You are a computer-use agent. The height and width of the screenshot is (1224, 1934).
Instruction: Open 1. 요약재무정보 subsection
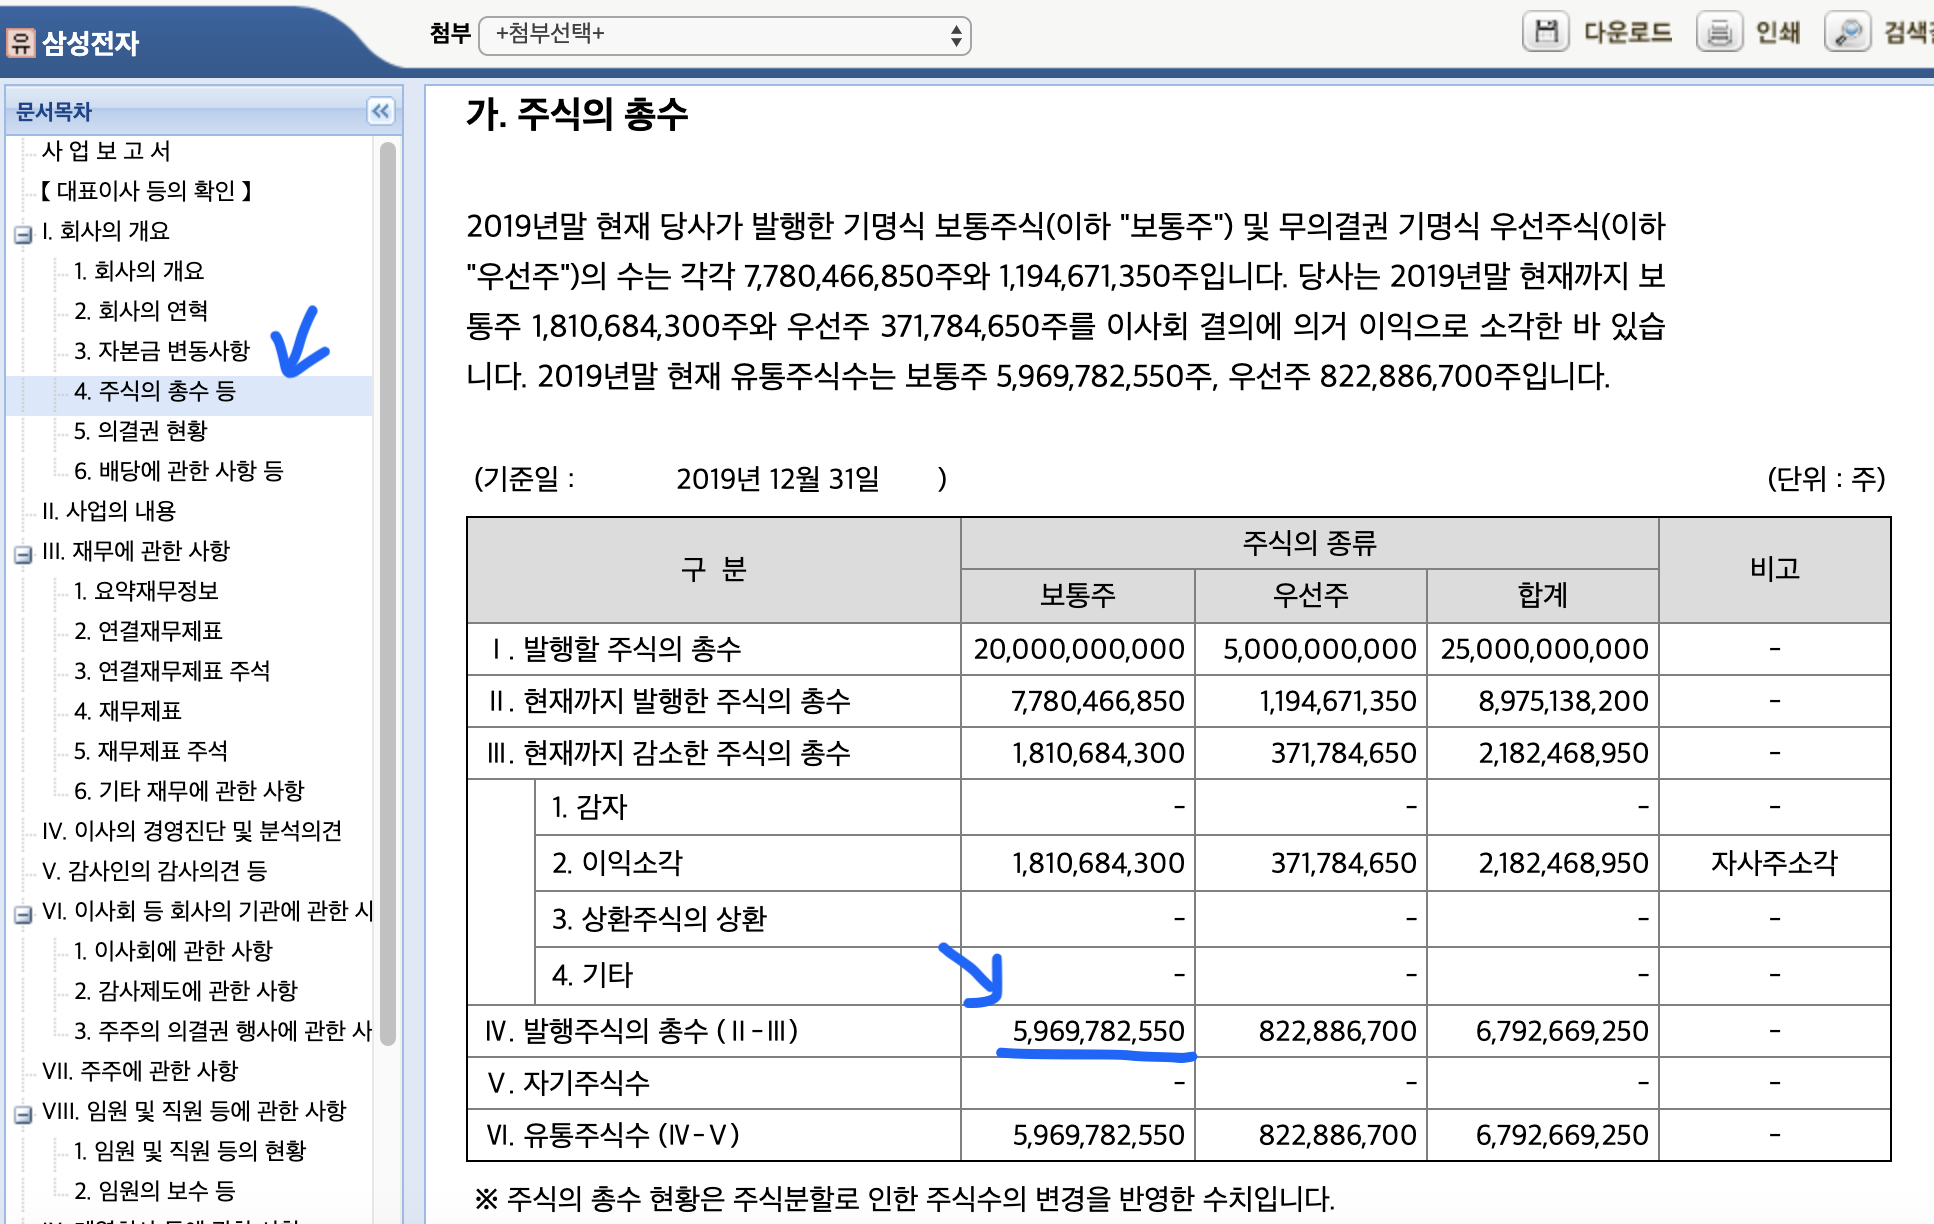point(147,591)
